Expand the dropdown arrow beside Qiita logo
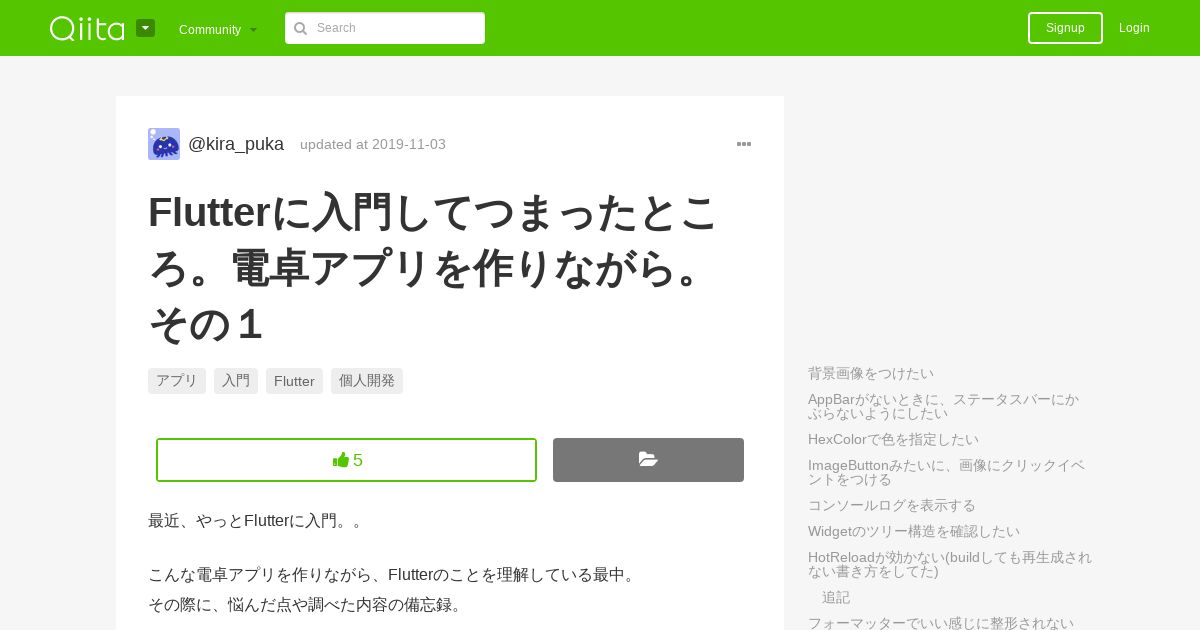 click(x=145, y=28)
